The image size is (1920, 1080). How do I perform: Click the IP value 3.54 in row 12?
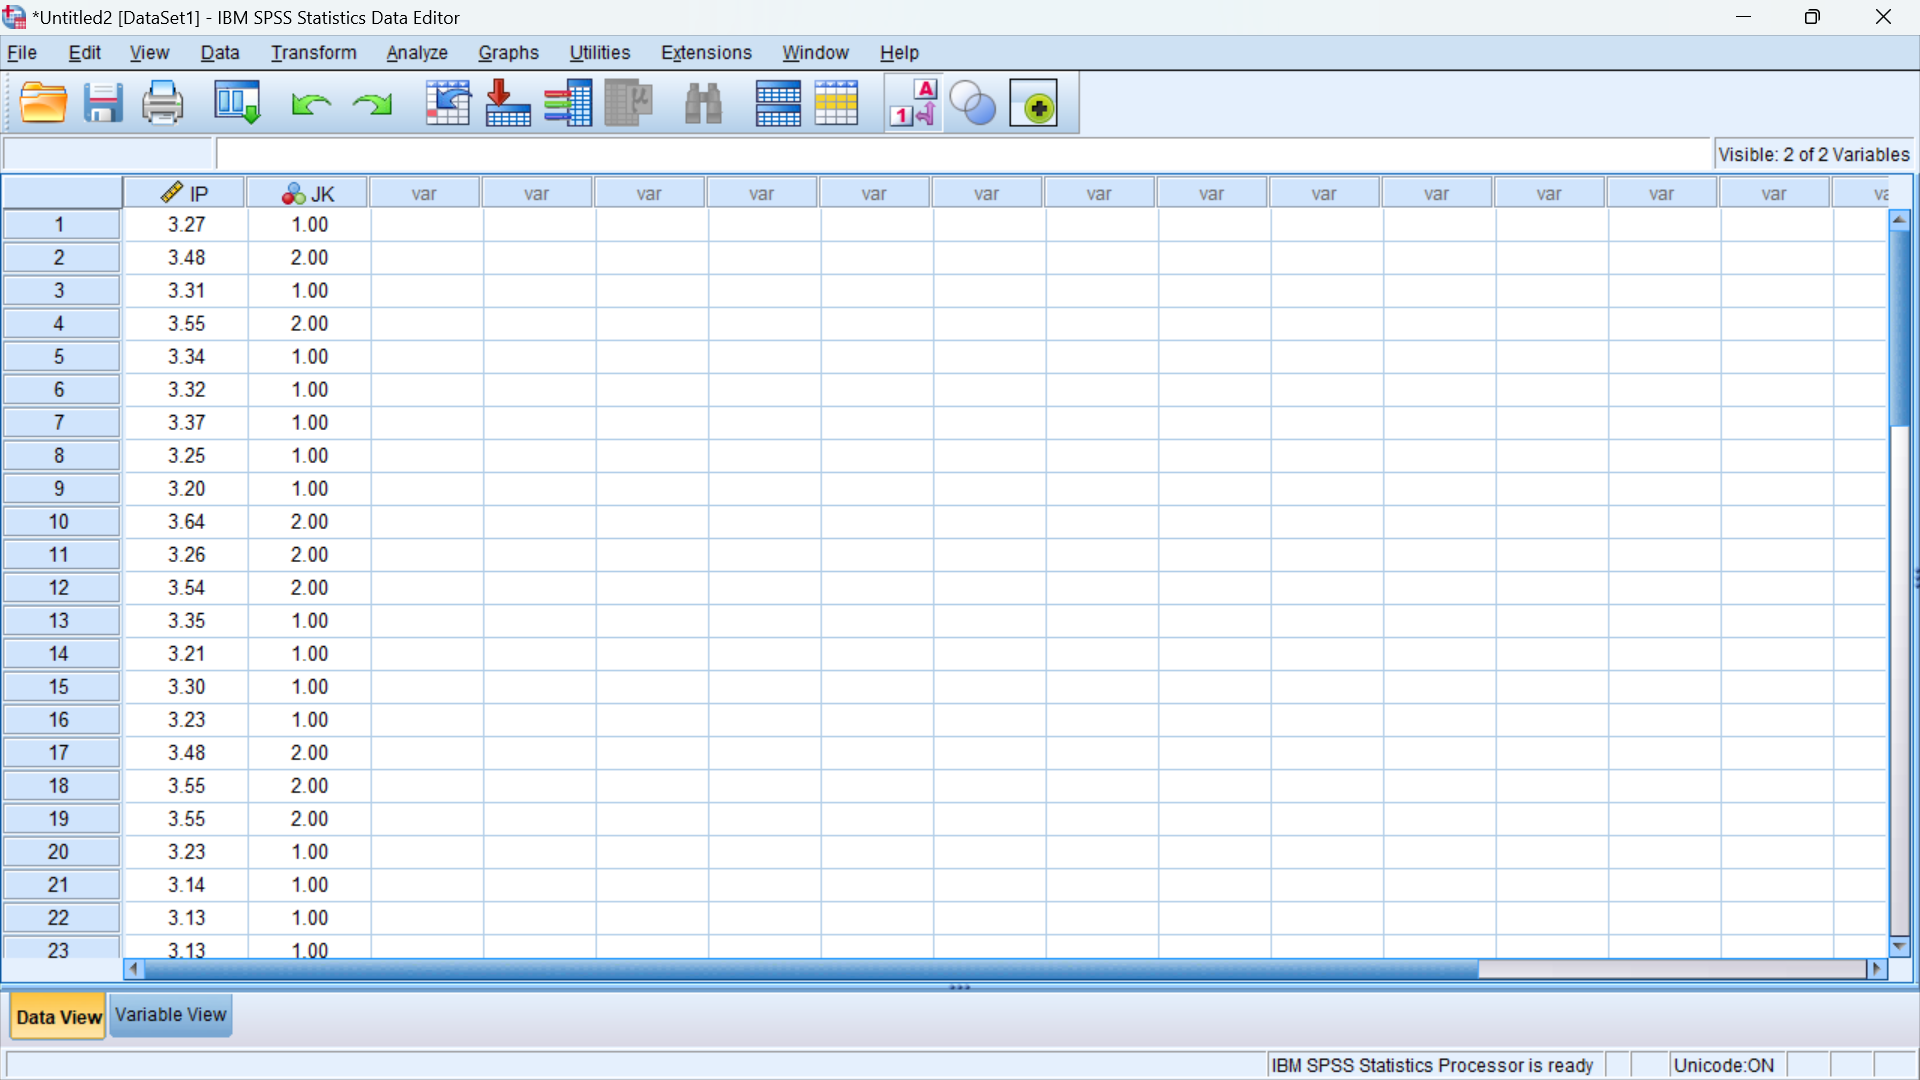point(186,588)
